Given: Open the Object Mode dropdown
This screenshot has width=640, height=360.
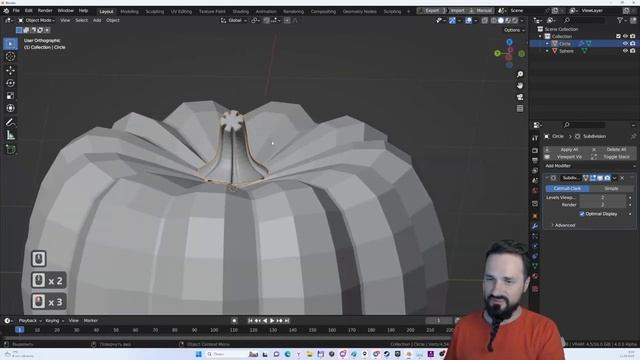Looking at the screenshot, I should (x=37, y=20).
